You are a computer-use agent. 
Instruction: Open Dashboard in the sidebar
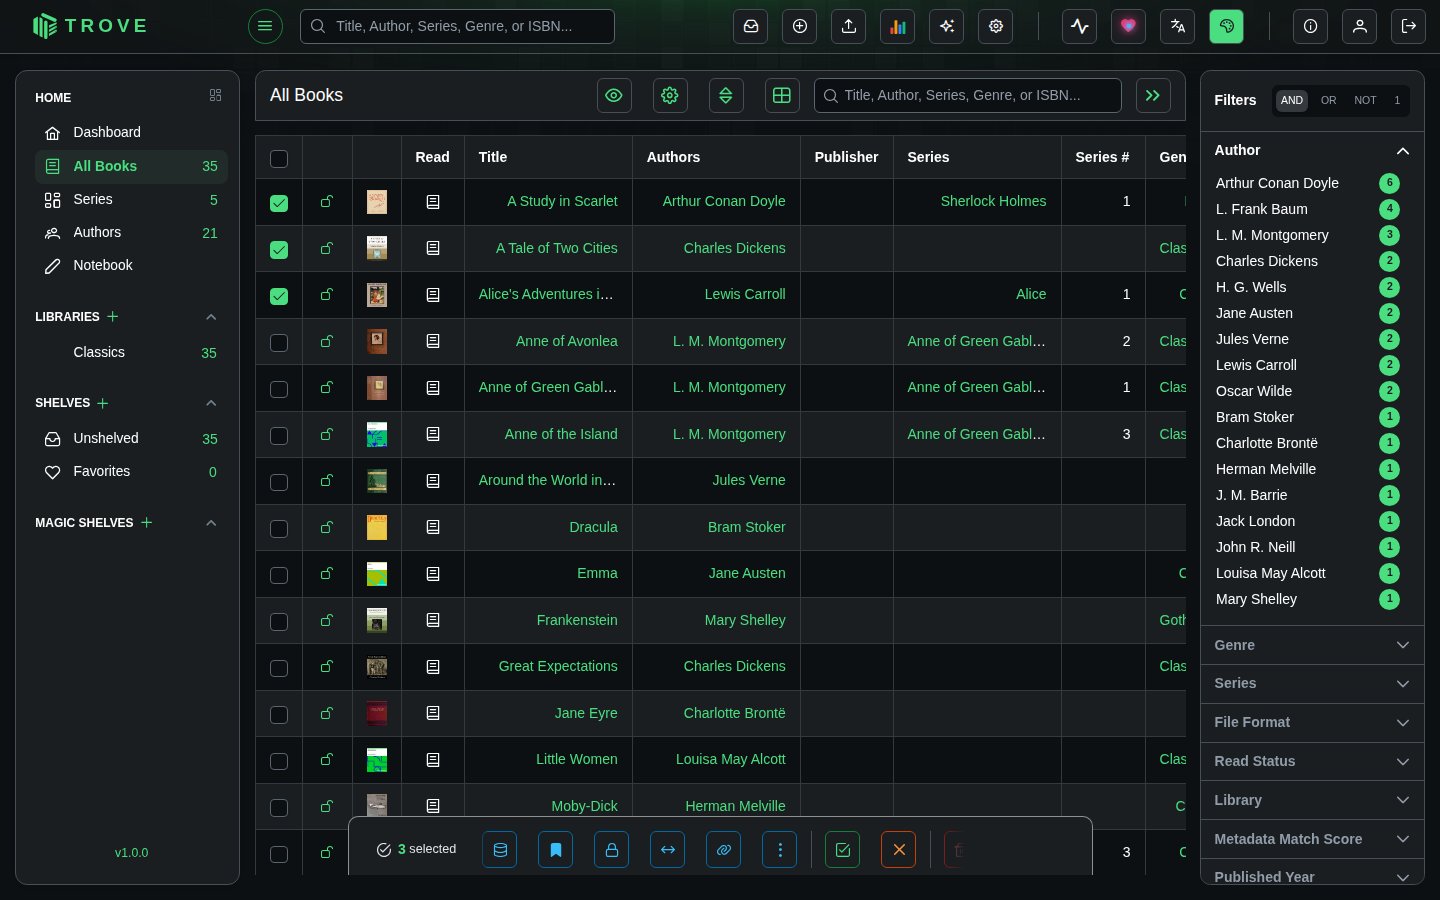(x=131, y=133)
